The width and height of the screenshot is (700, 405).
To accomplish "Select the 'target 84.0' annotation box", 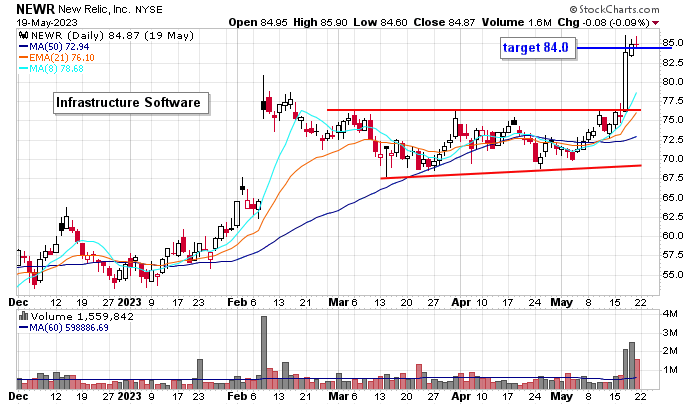I will (x=540, y=48).
